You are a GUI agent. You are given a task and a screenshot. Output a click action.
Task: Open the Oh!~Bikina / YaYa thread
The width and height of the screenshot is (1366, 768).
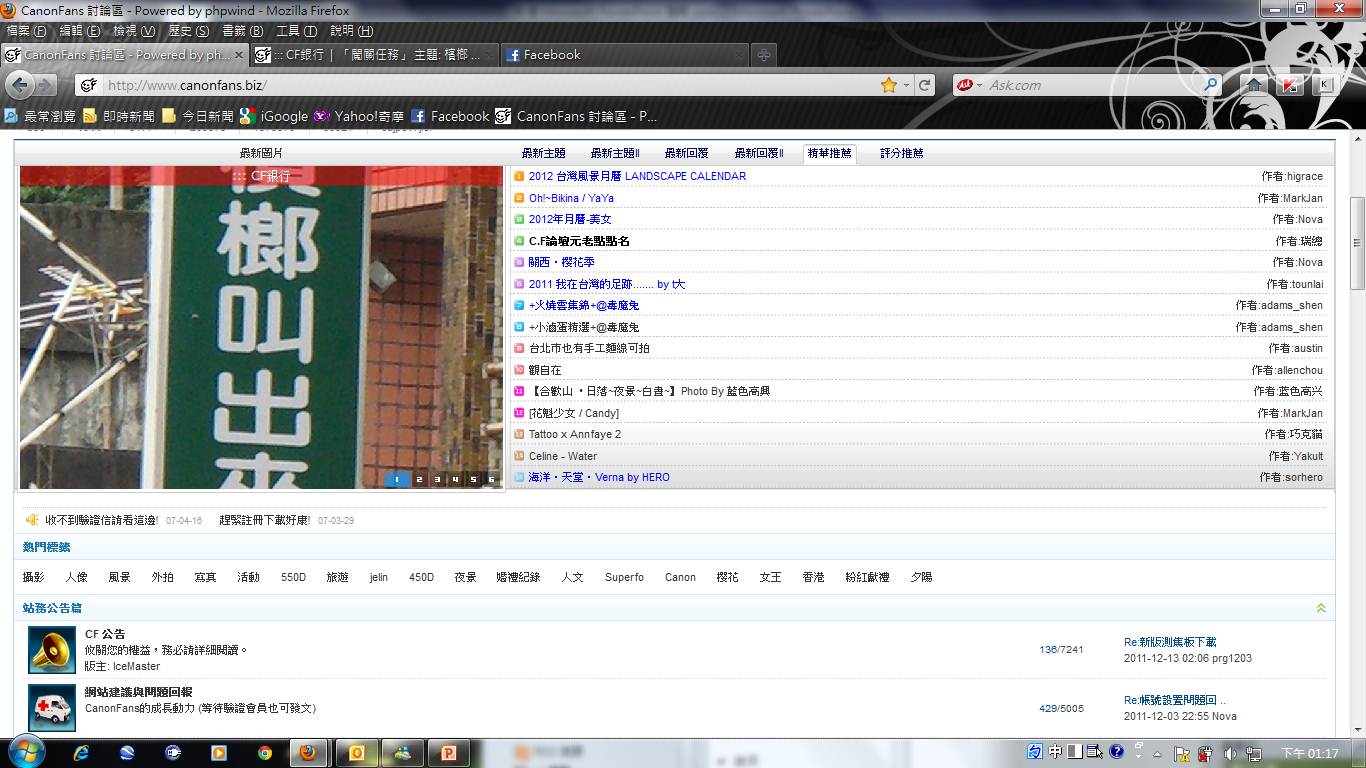[571, 198]
